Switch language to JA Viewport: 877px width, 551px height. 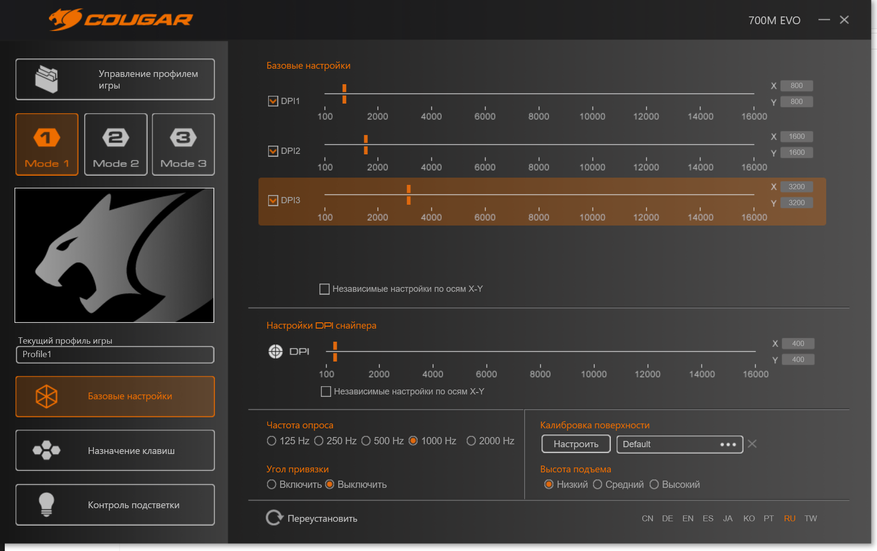click(x=728, y=519)
